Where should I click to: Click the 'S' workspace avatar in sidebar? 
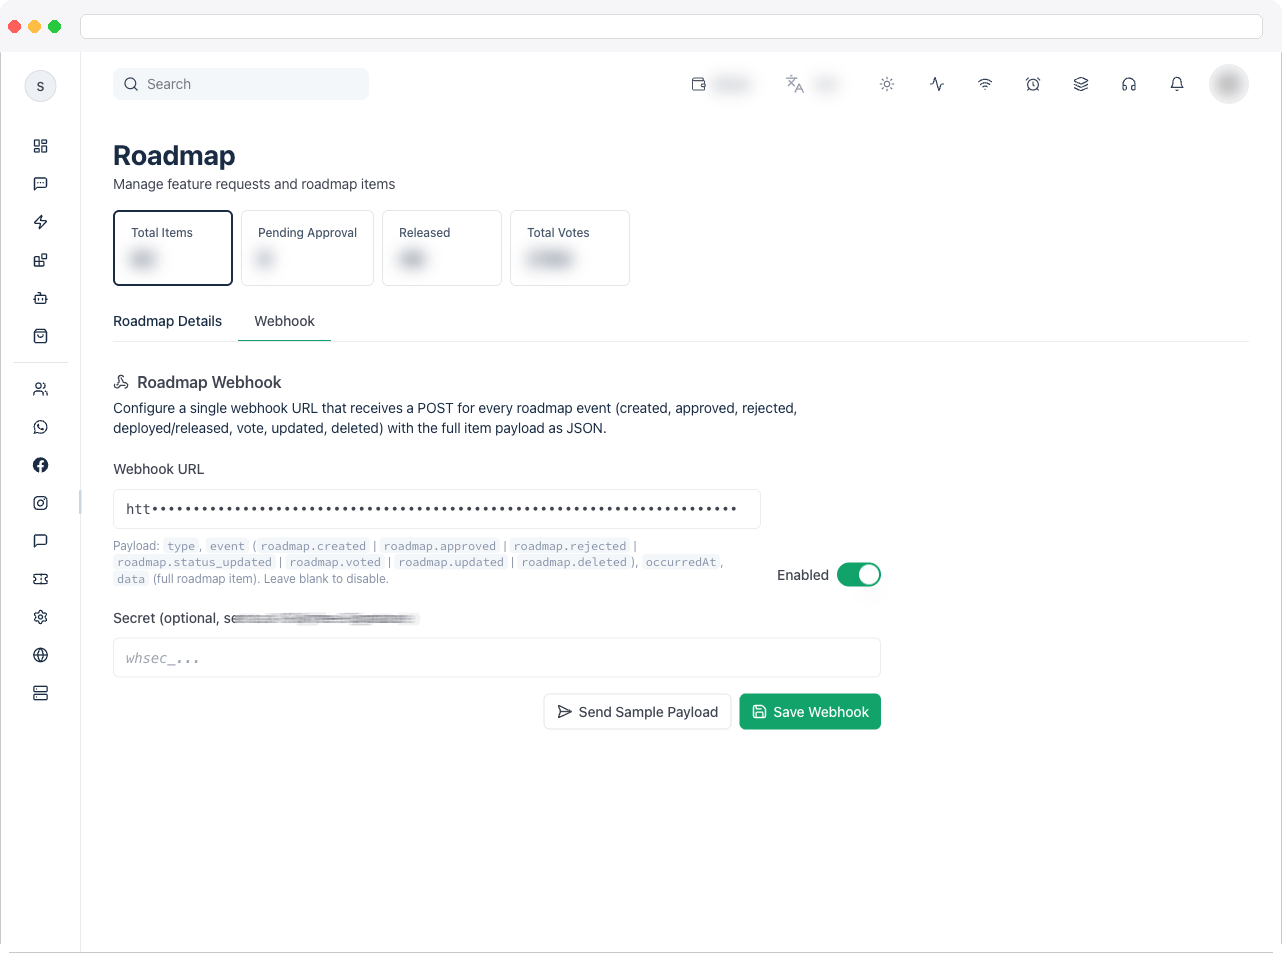40,86
